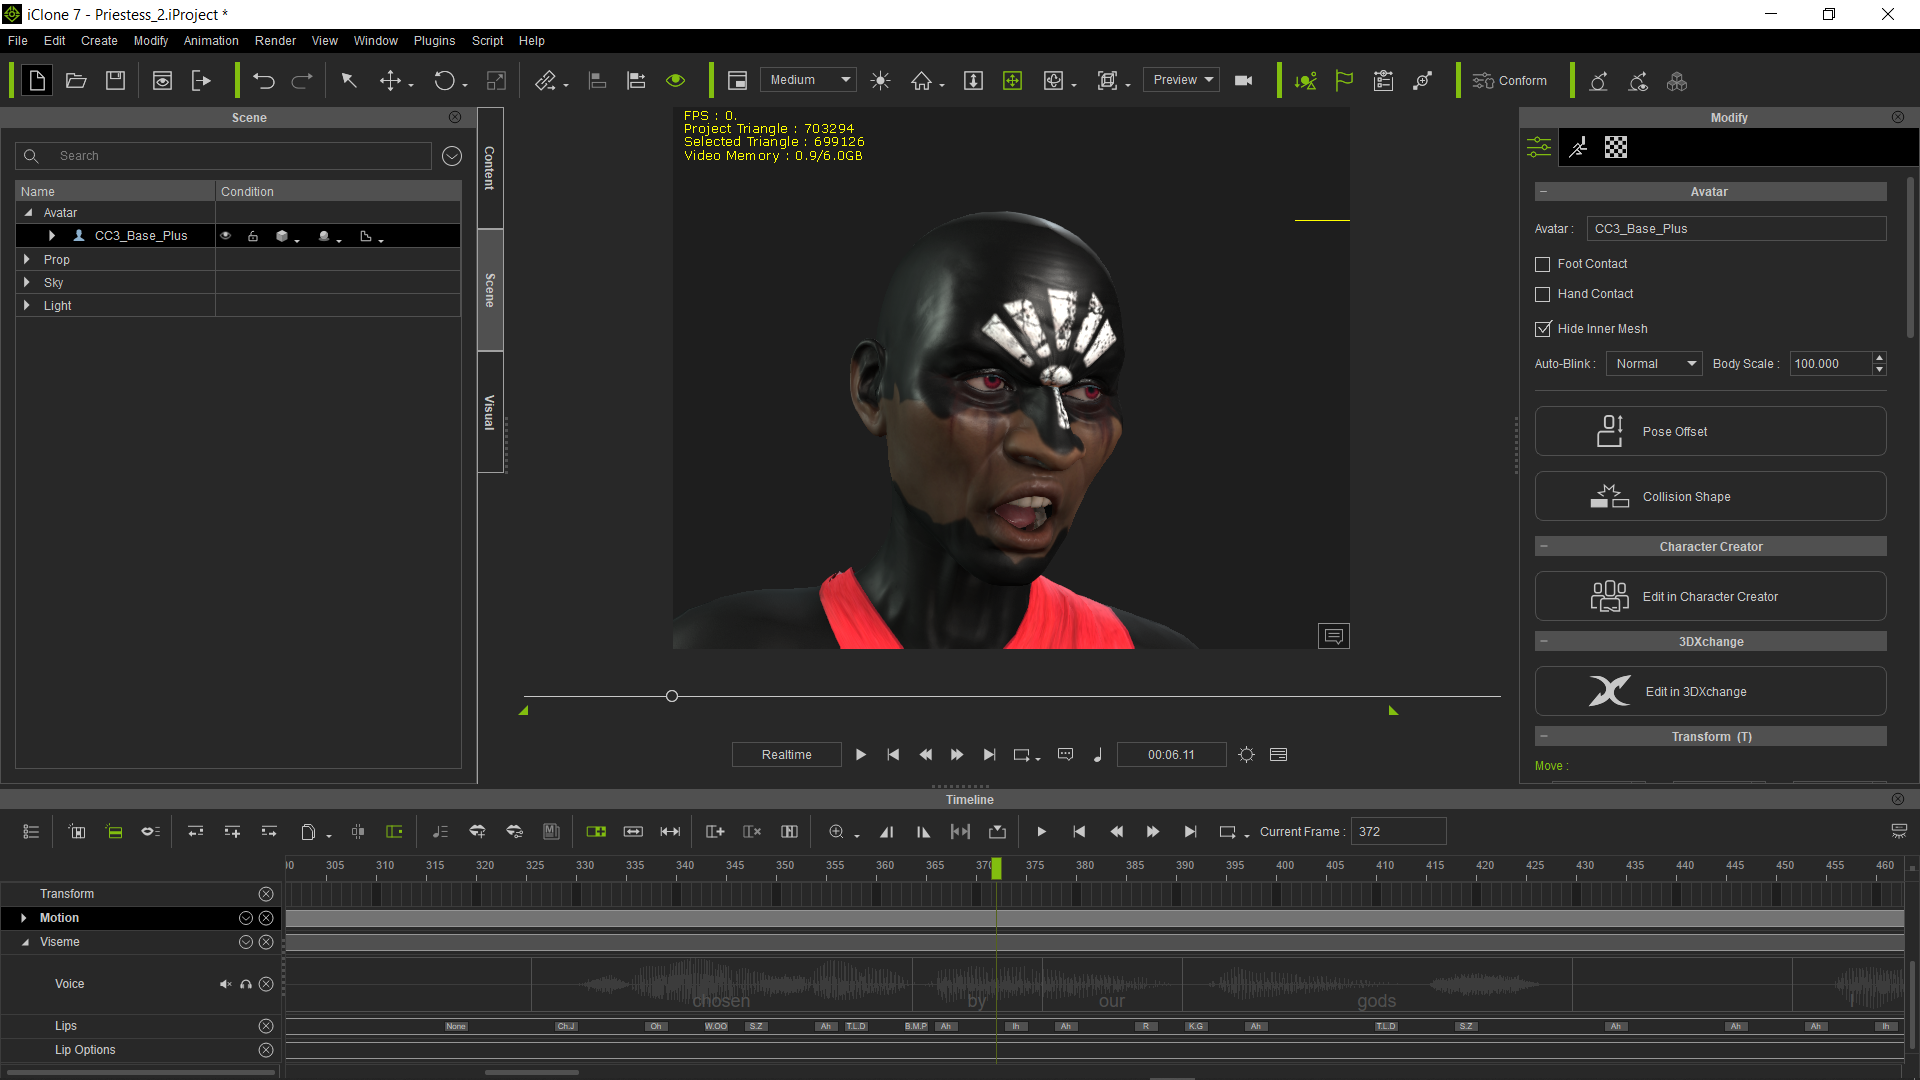
Task: Open the Auto-Blink Normal dropdown
Action: coord(1654,364)
